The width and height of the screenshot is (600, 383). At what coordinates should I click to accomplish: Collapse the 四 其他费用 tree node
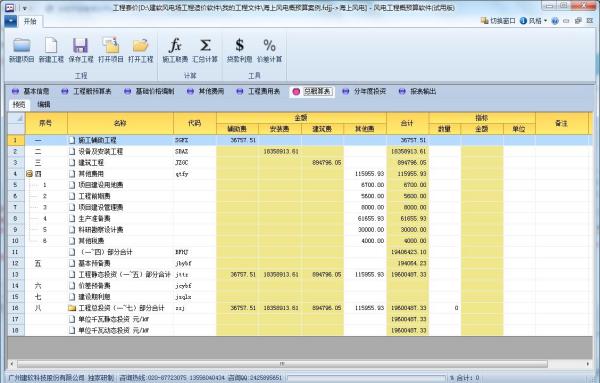pyautogui.click(x=29, y=174)
